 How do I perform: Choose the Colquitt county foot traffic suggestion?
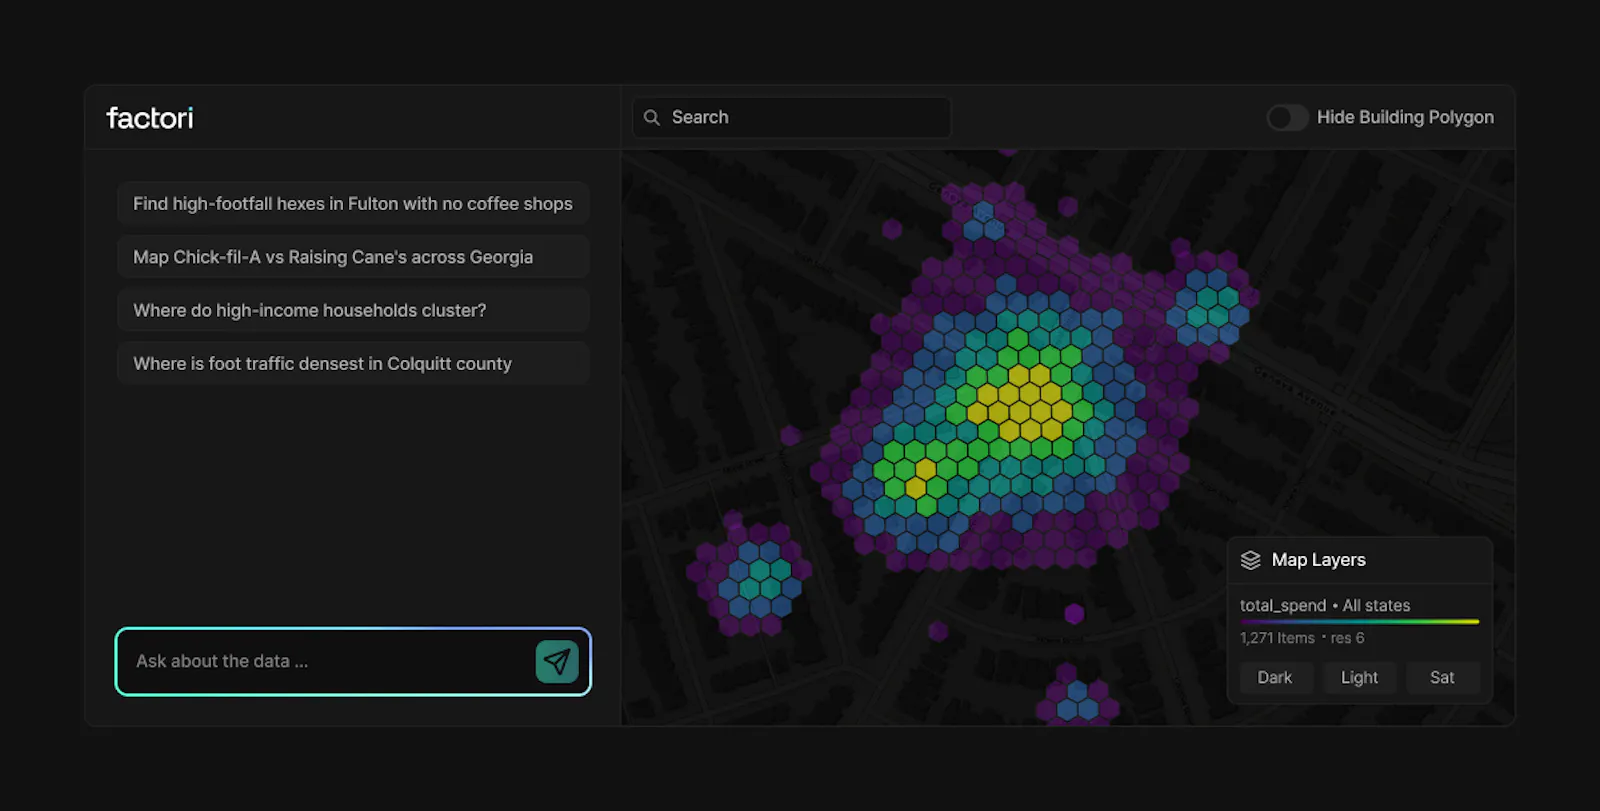353,364
